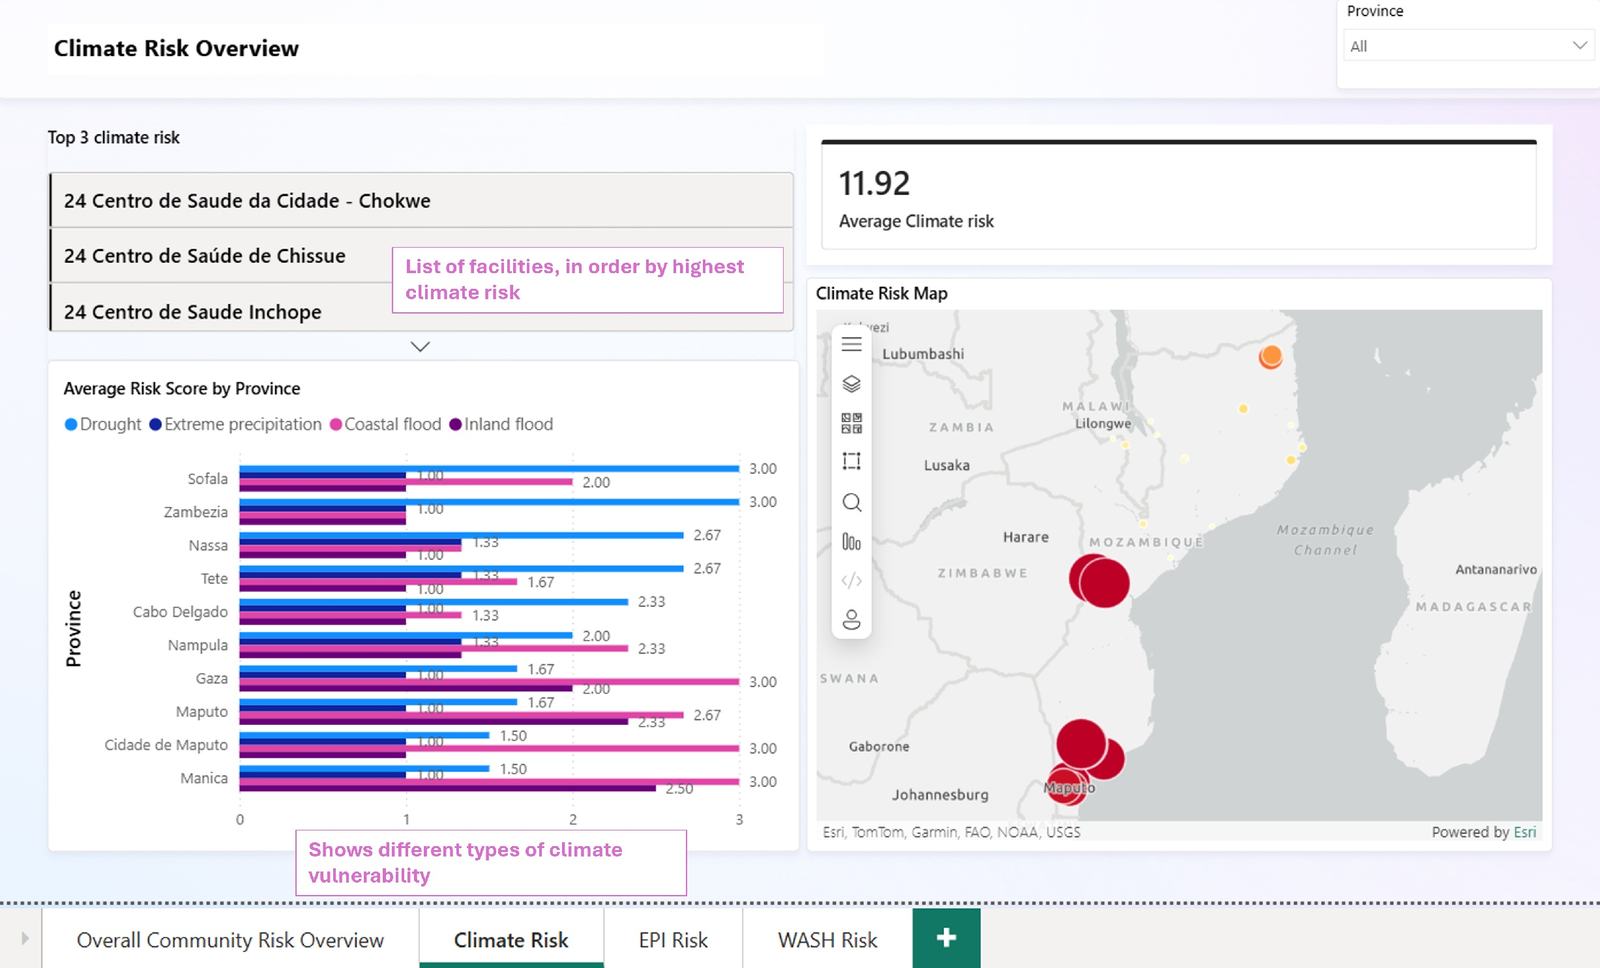
Task: Click the Gaza coastal flood bar
Action: 489,681
